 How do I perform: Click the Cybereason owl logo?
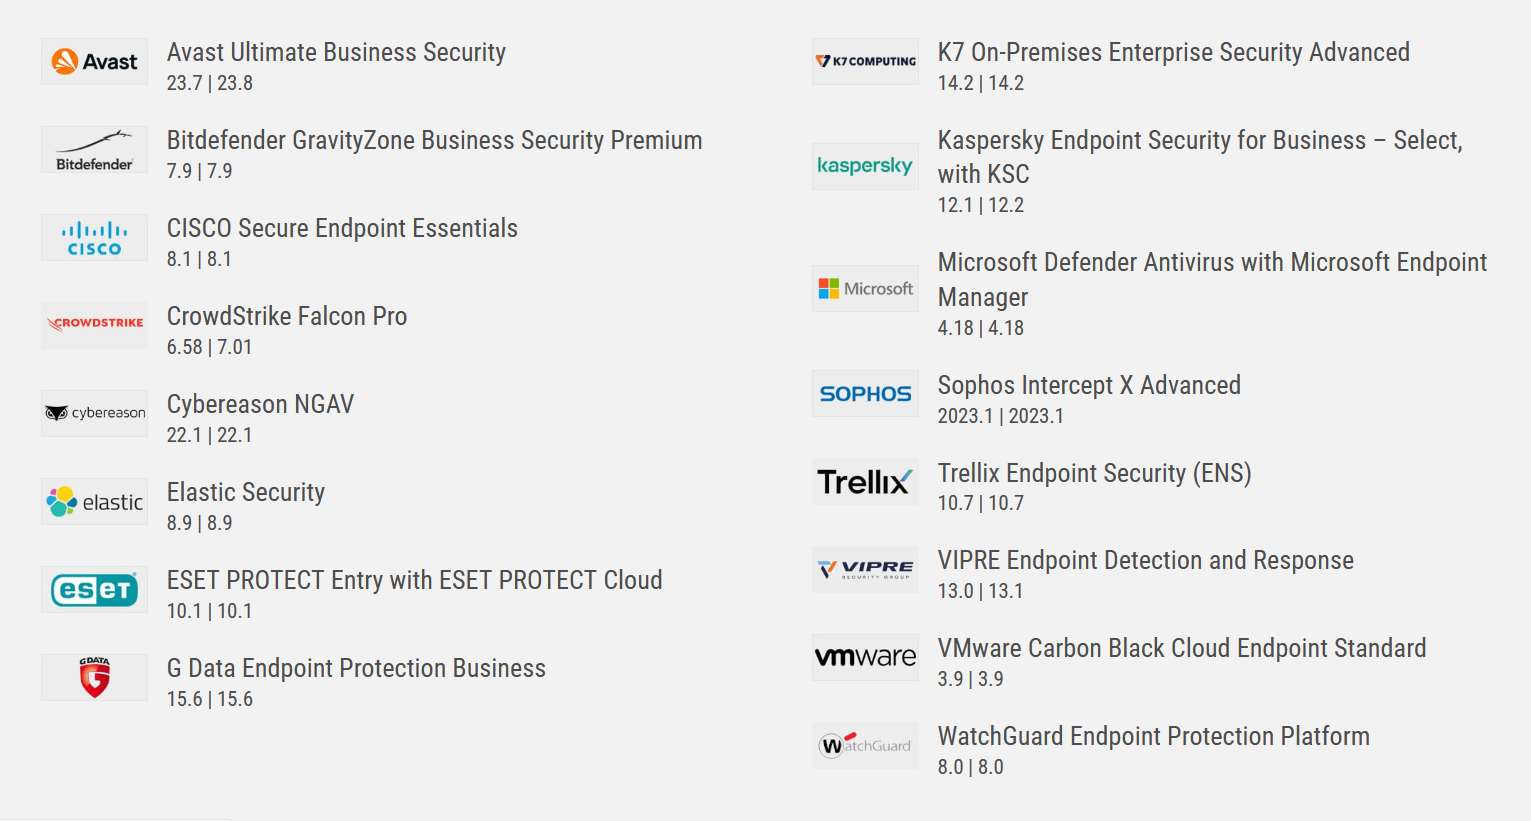point(58,413)
